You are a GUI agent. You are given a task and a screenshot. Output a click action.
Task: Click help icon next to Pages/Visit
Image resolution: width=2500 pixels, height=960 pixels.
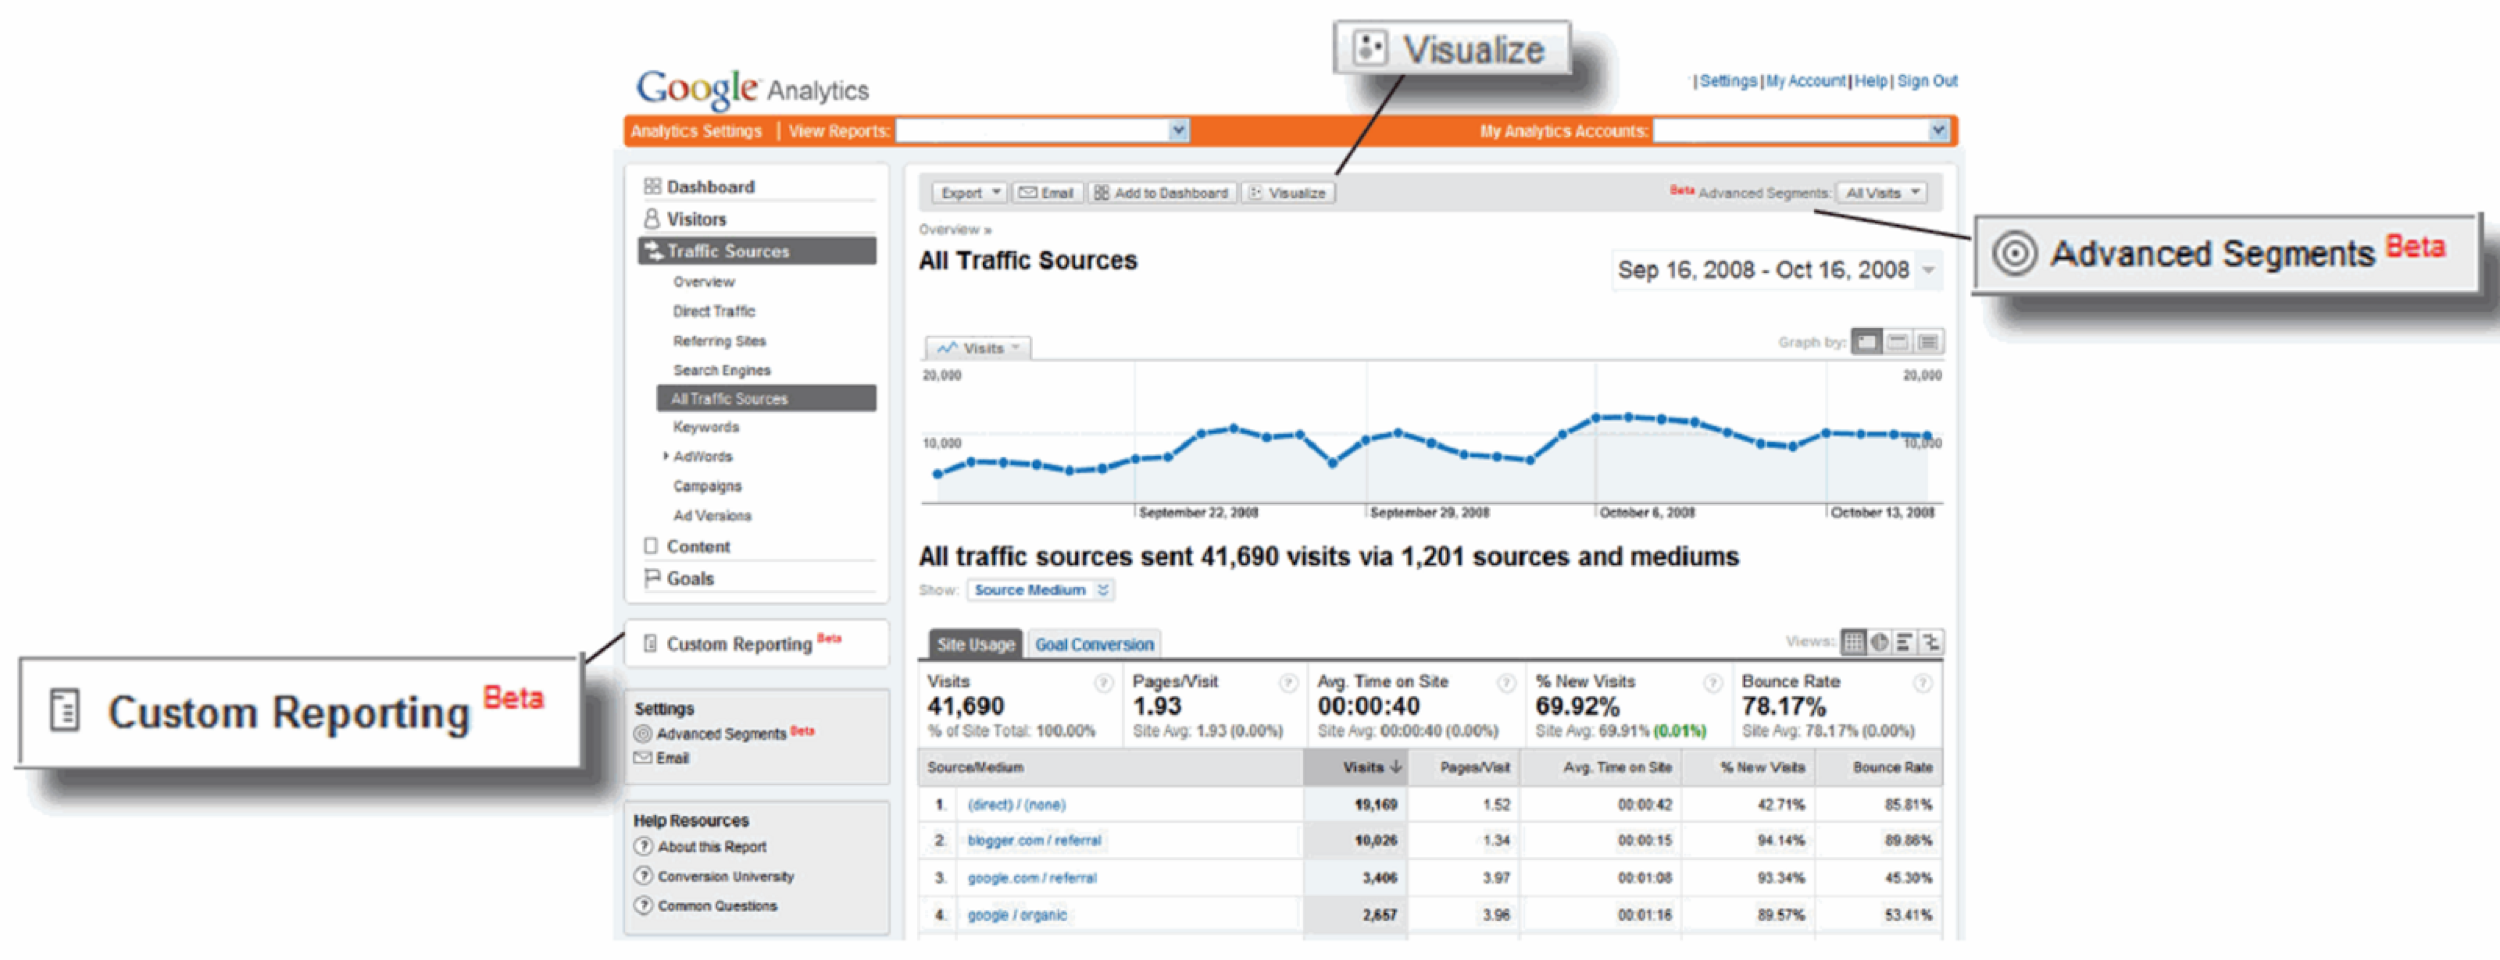(1288, 683)
